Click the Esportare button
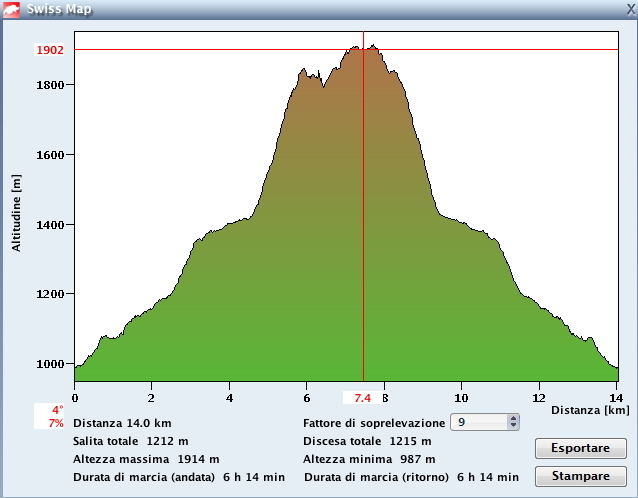 click(581, 448)
